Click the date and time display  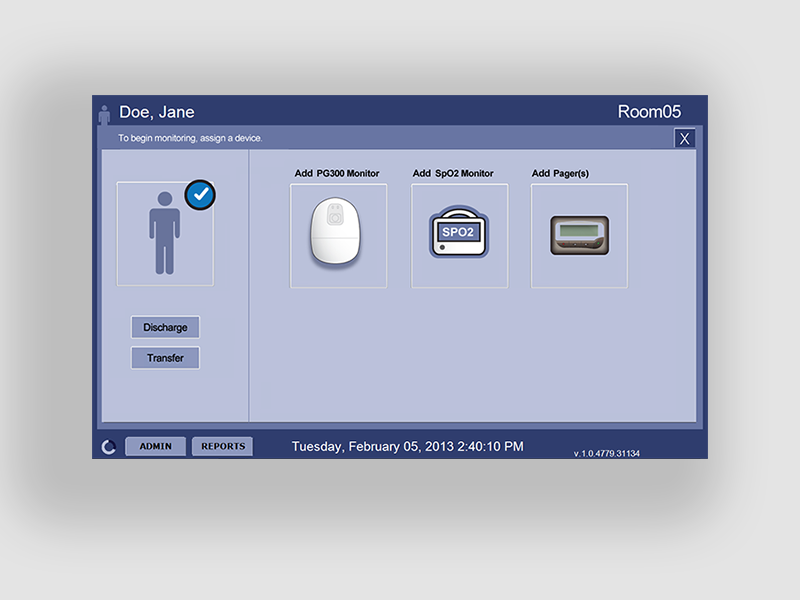click(x=407, y=446)
